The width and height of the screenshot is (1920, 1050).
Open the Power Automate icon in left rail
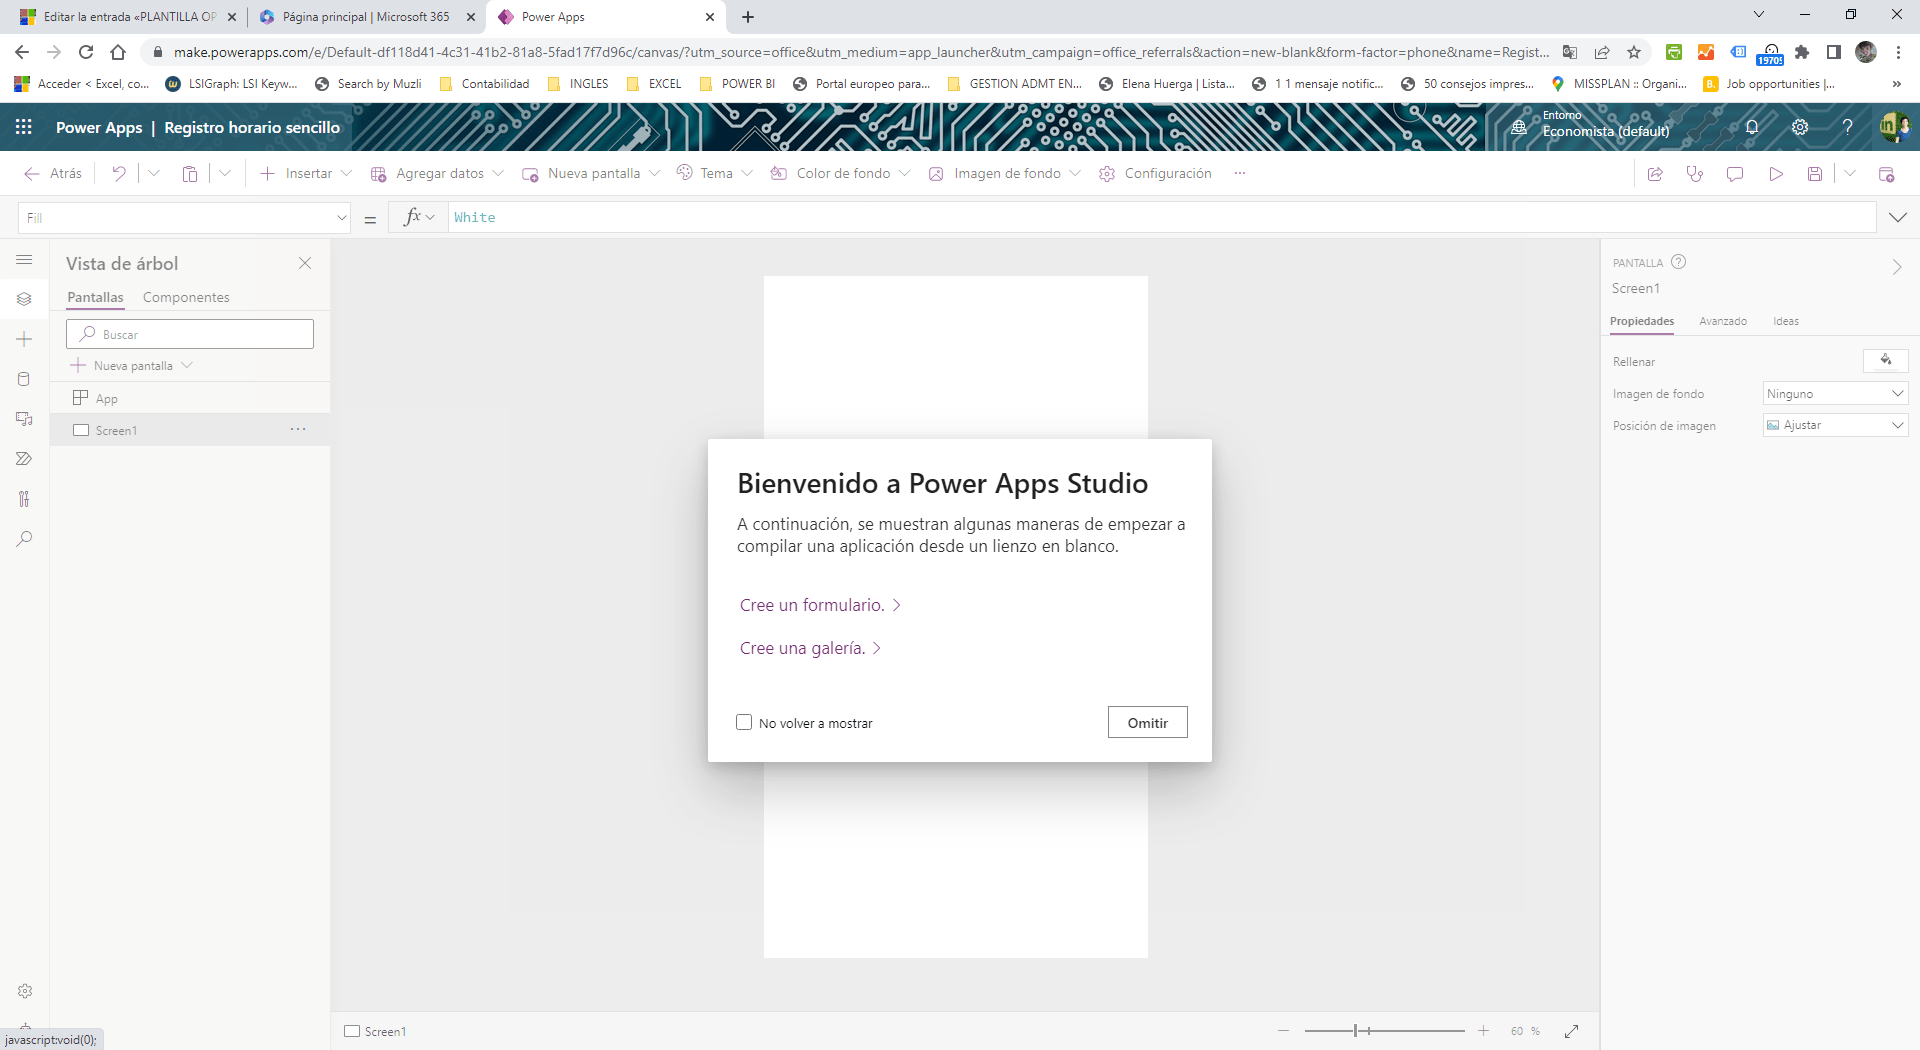pos(25,459)
